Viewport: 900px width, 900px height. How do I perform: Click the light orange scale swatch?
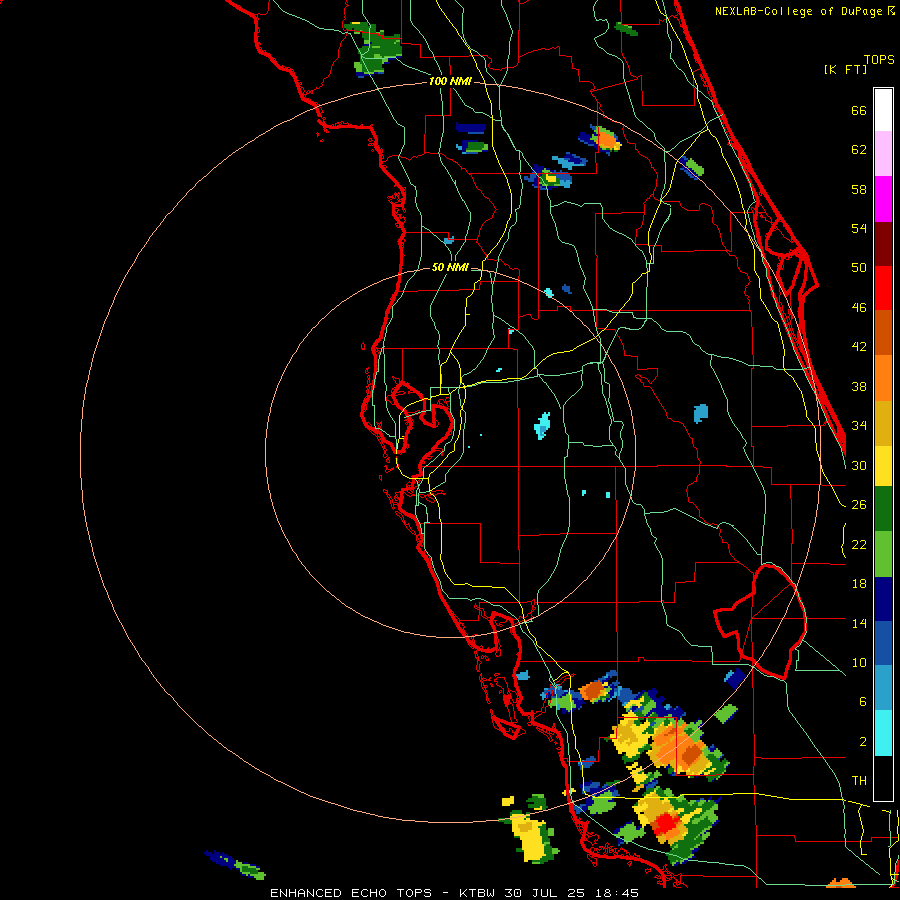click(x=883, y=378)
